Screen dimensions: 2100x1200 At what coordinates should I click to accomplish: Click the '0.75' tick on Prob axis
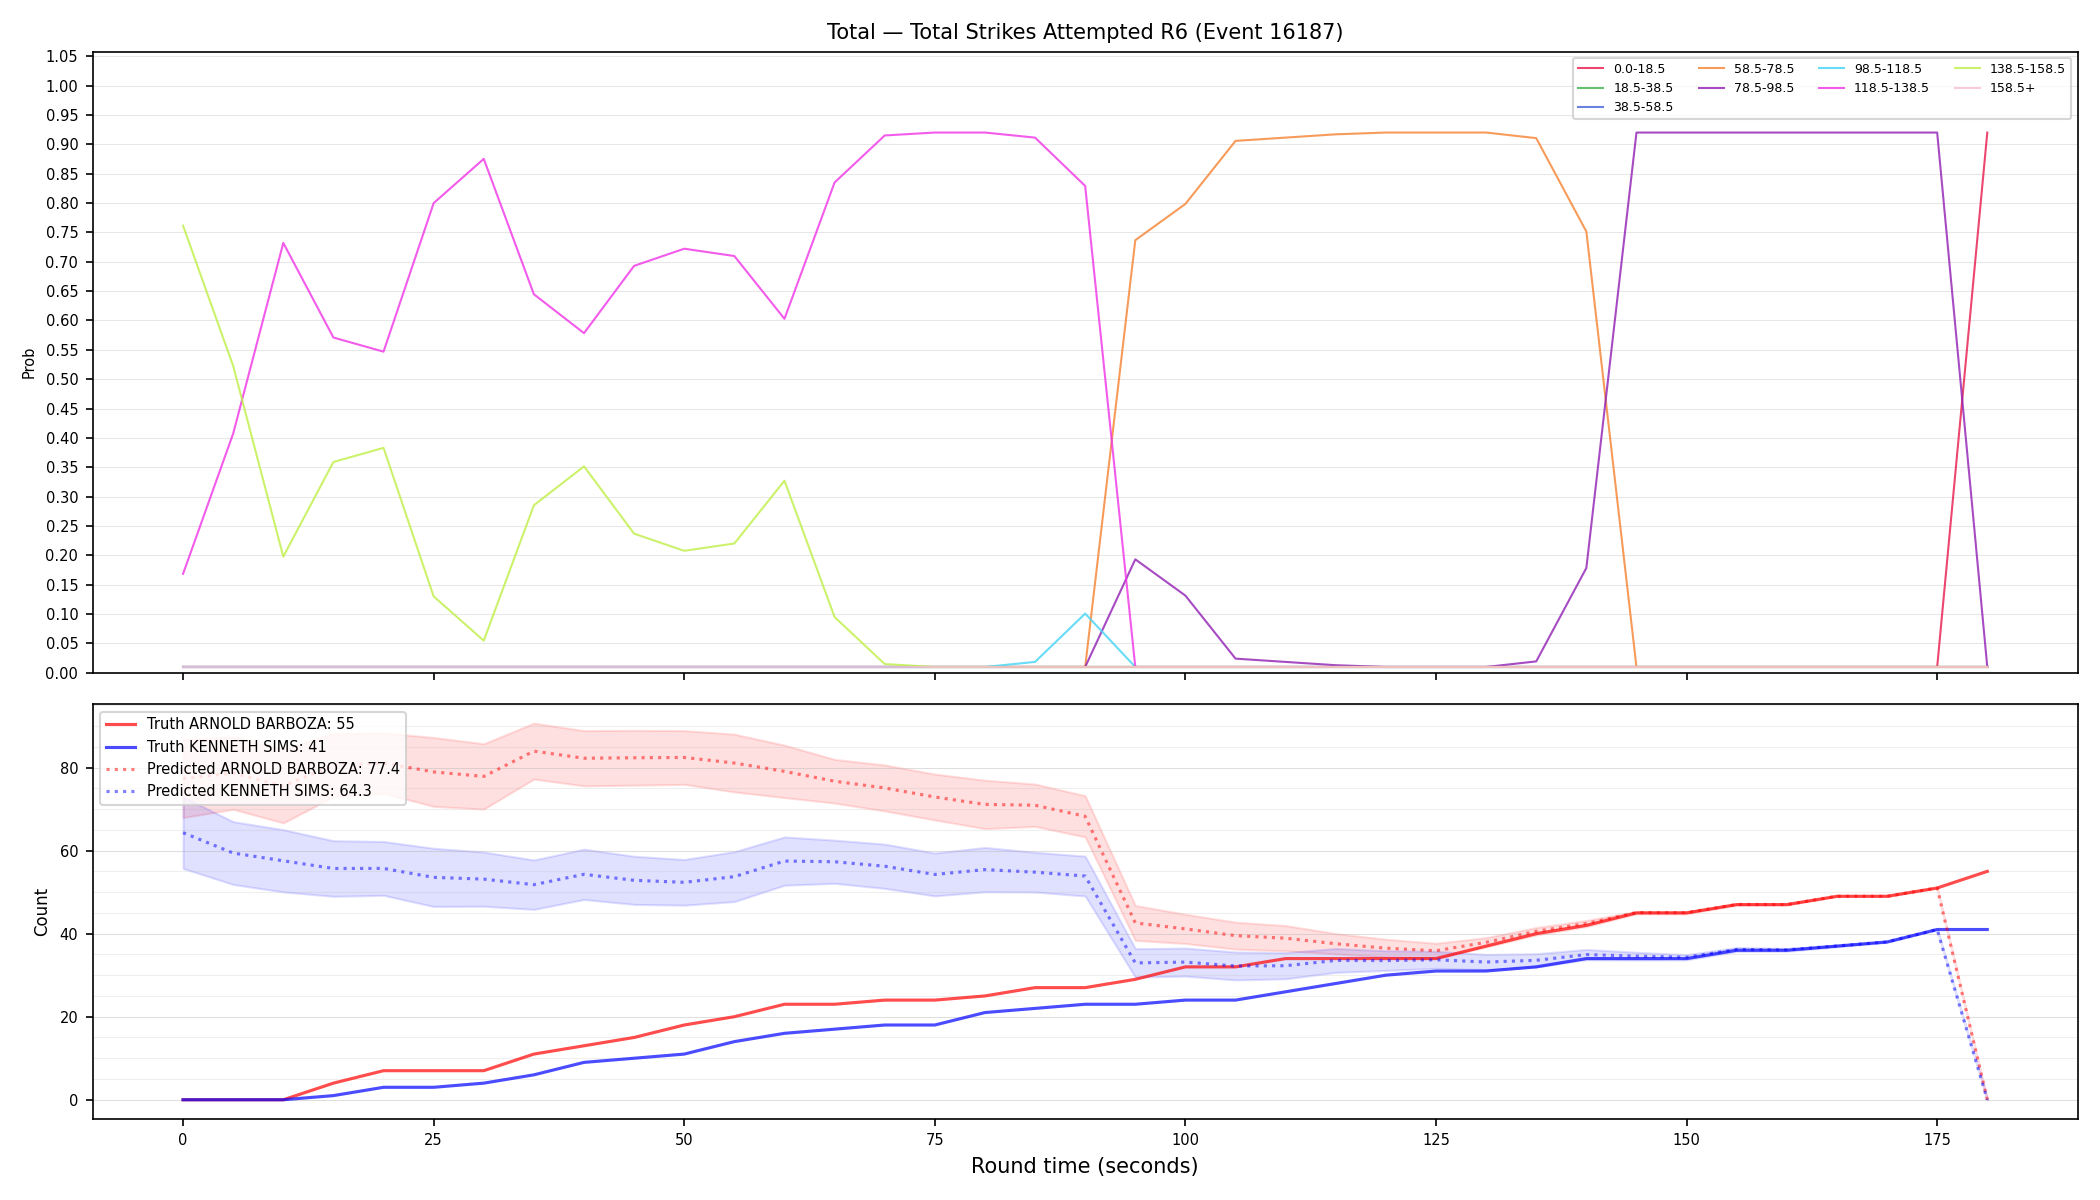(x=62, y=233)
